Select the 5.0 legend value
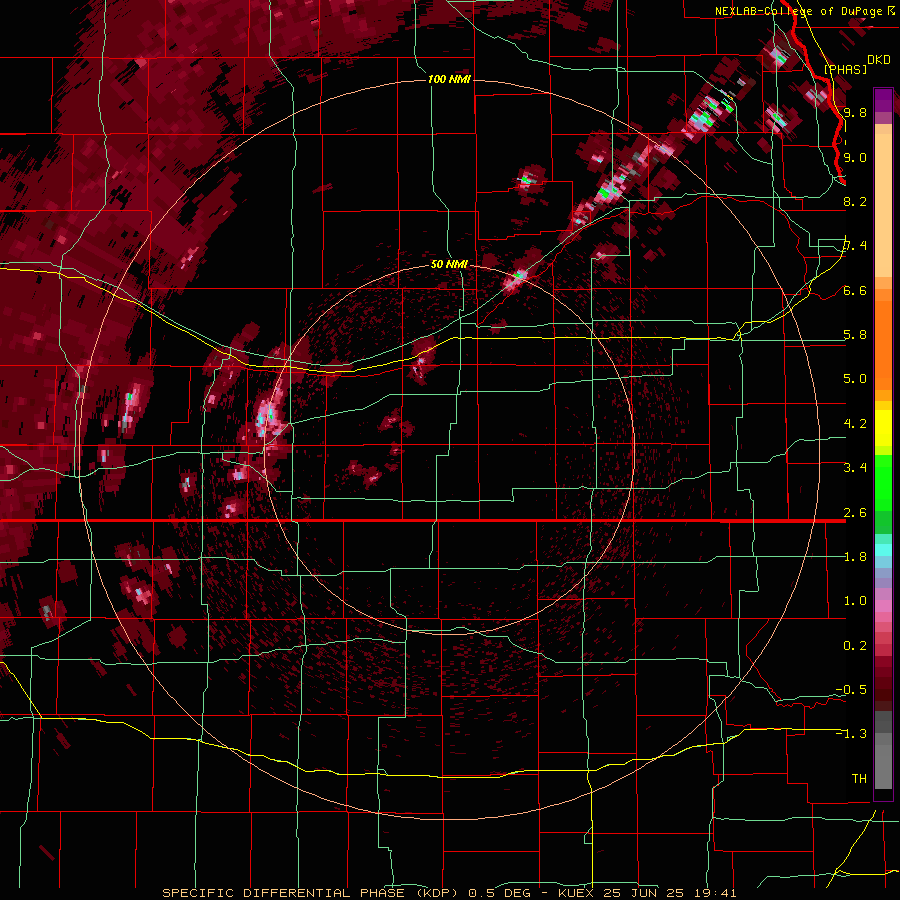Viewport: 900px width, 900px height. [855, 379]
